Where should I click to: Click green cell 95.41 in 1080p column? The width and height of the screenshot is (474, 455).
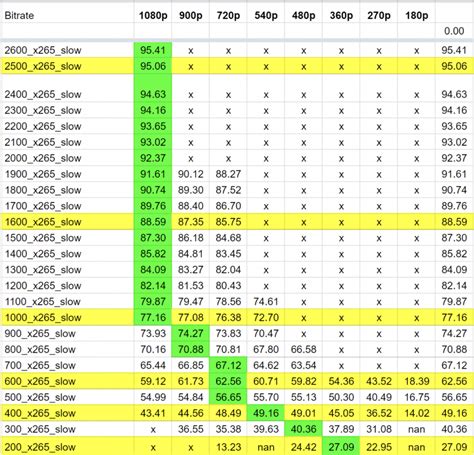pos(153,50)
